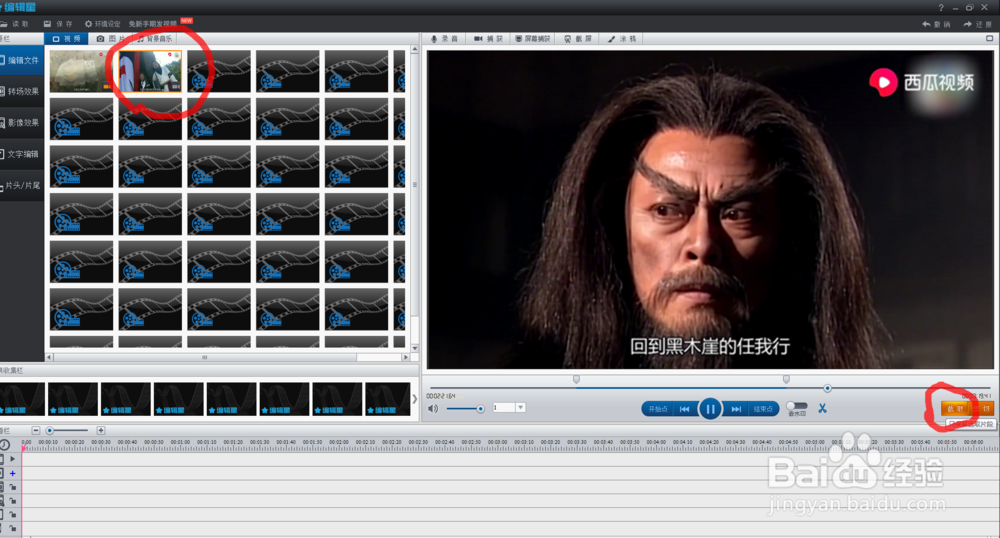Select the orange-highlighted video thumbnail

coord(151,71)
